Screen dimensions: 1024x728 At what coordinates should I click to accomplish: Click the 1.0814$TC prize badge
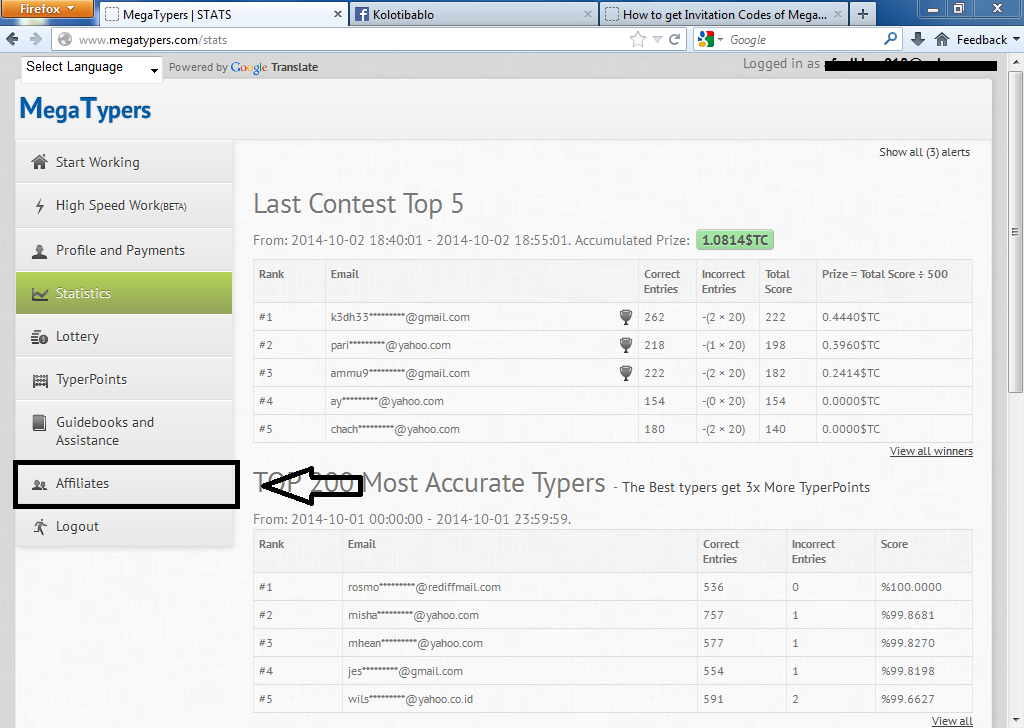click(x=735, y=240)
